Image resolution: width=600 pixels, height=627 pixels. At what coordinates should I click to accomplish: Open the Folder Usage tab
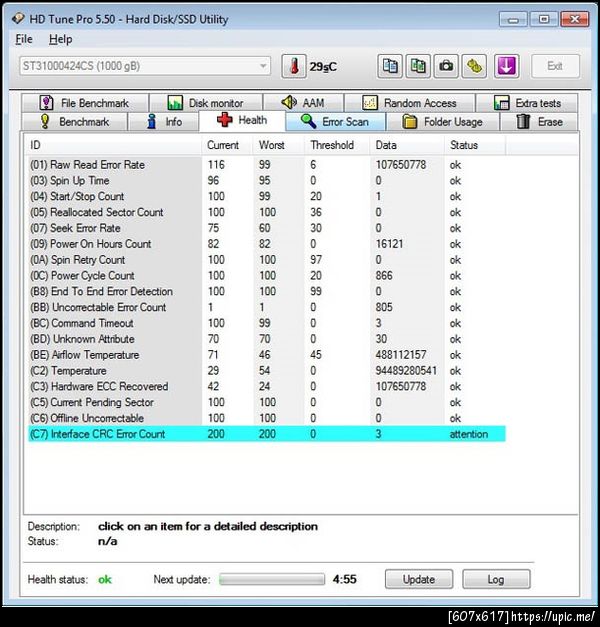click(442, 122)
